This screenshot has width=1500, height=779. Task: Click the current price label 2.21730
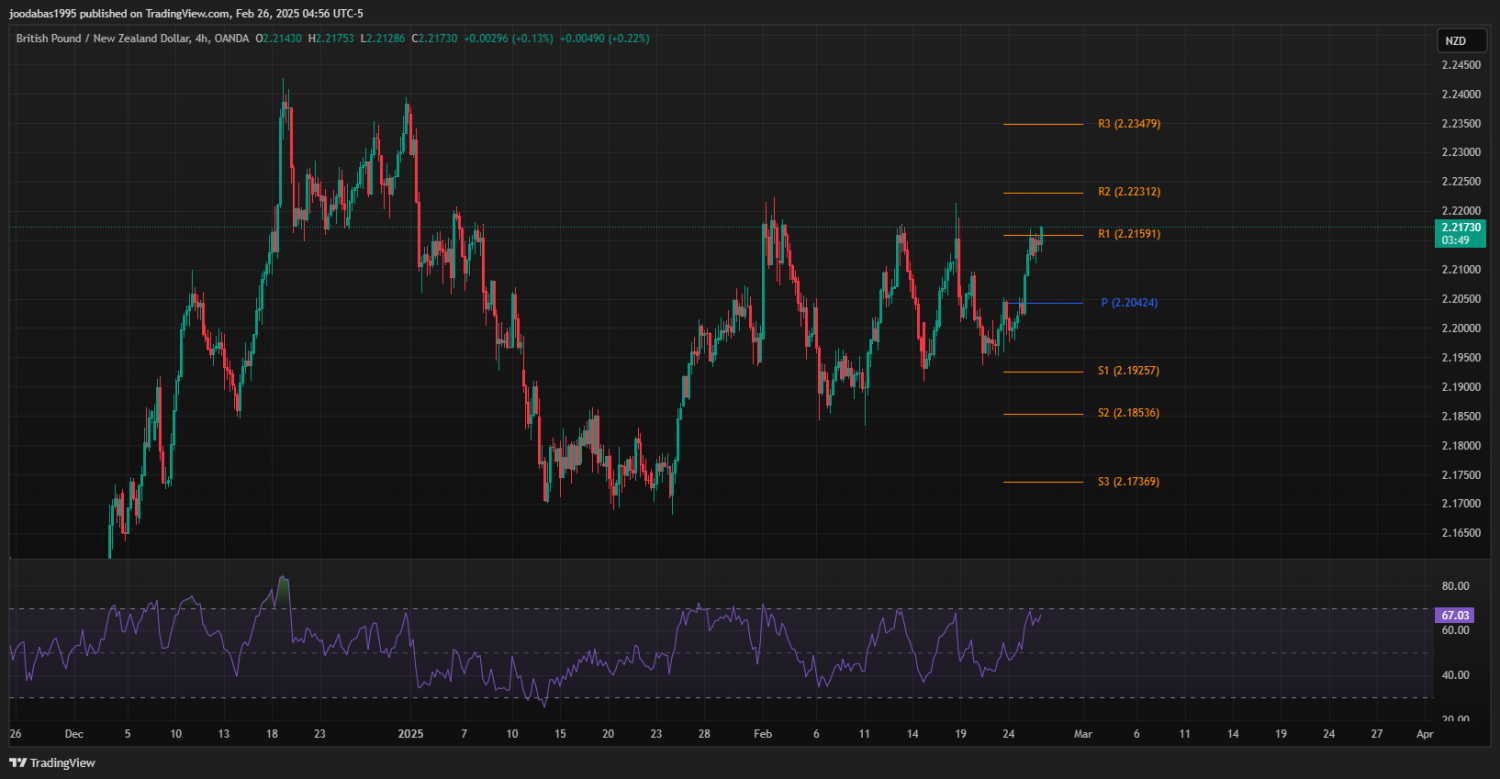pyautogui.click(x=1460, y=228)
